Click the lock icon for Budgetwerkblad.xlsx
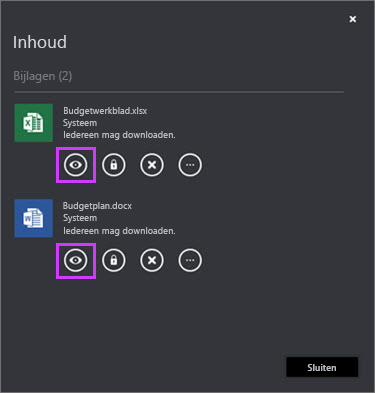 (114, 165)
